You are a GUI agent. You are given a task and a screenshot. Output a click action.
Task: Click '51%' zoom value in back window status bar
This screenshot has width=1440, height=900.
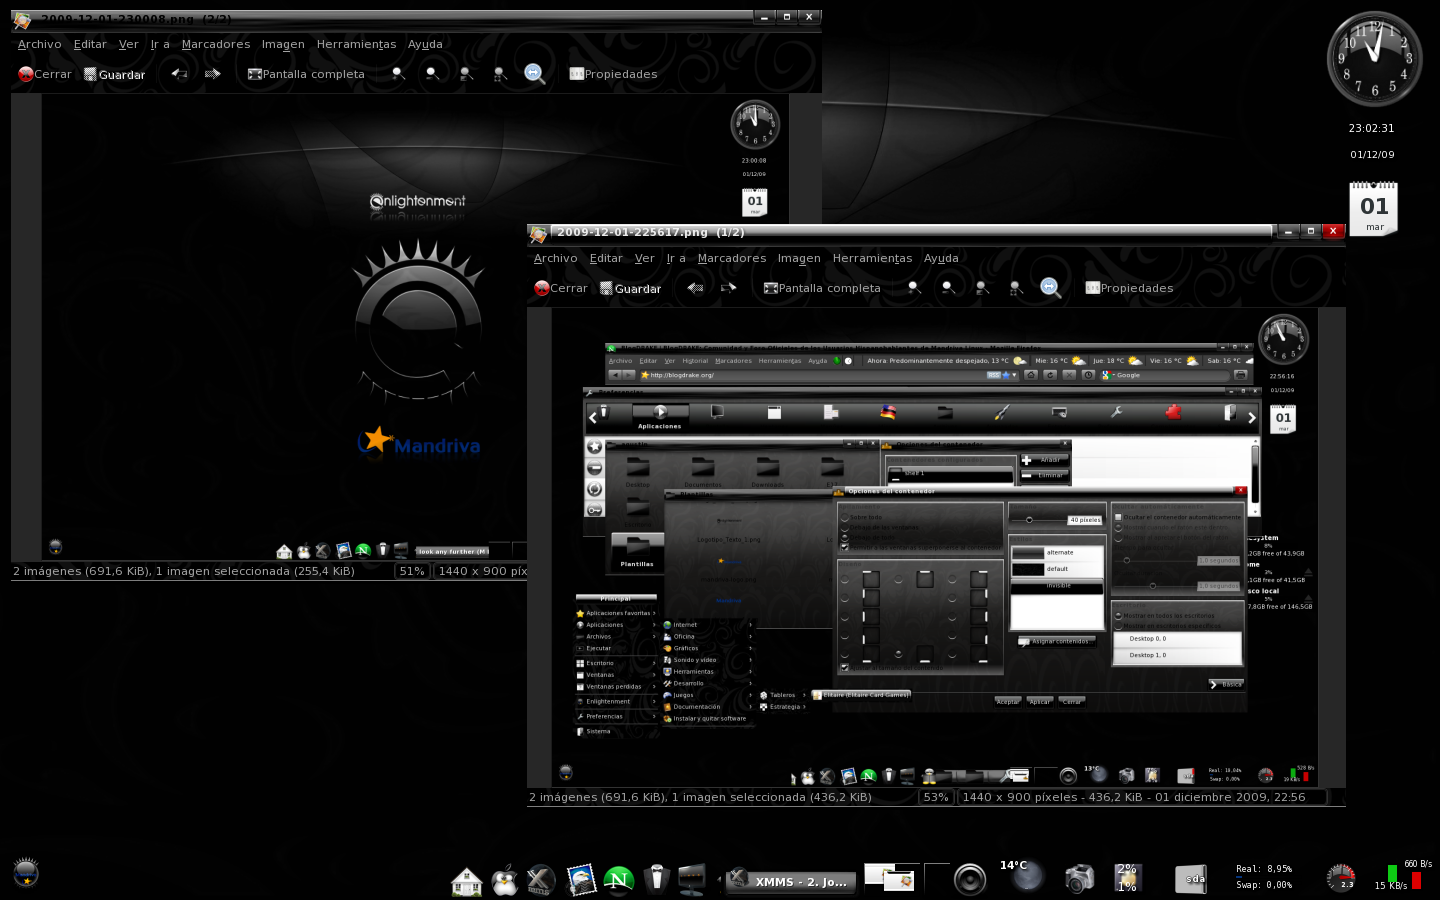pyautogui.click(x=412, y=571)
